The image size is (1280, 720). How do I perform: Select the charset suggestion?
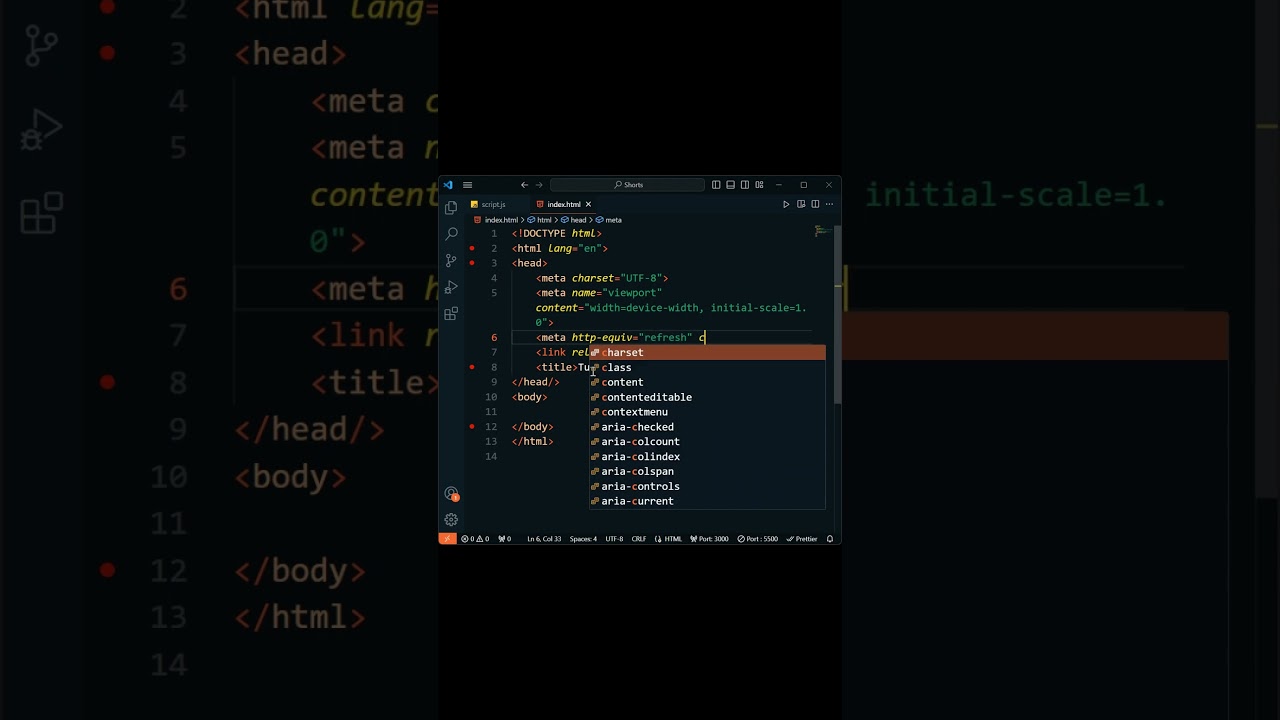[707, 352]
